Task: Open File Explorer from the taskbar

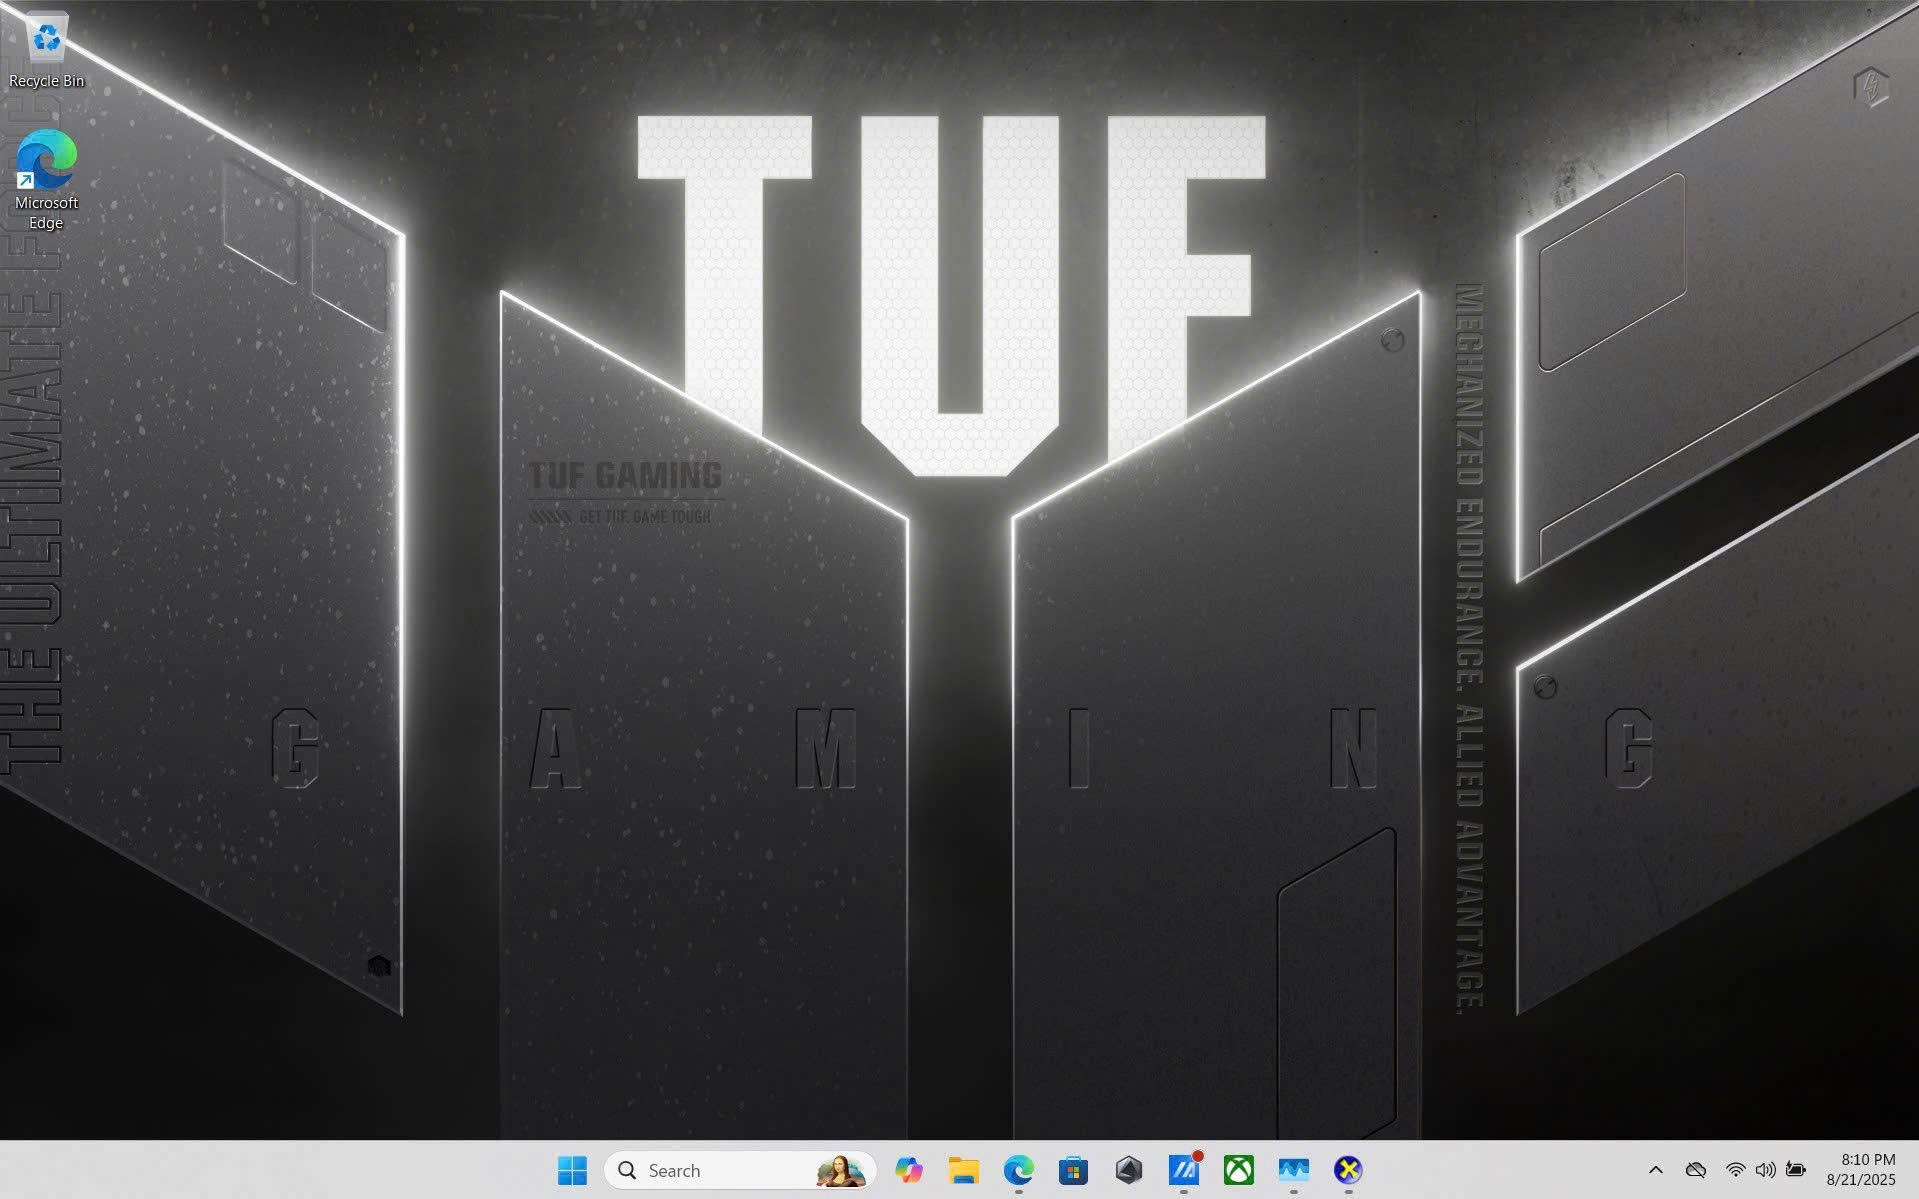Action: click(x=963, y=1170)
